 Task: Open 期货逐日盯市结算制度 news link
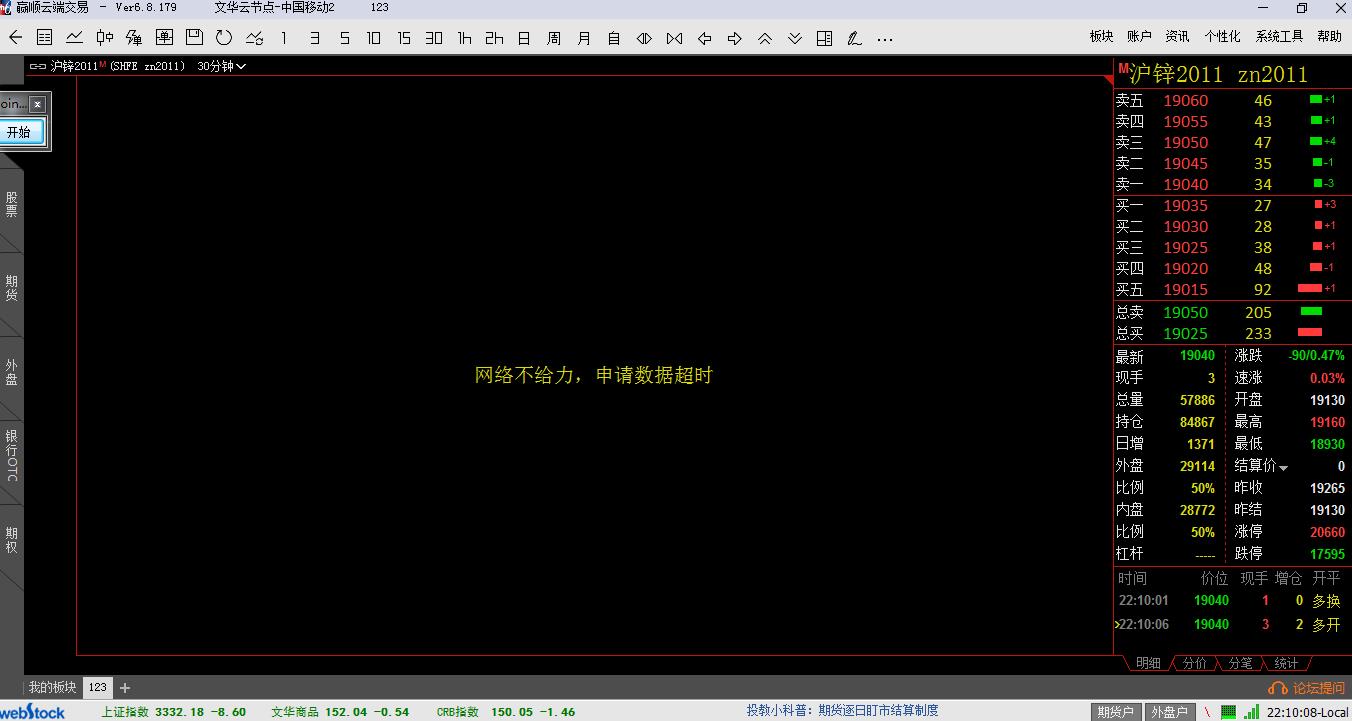pyautogui.click(x=878, y=711)
